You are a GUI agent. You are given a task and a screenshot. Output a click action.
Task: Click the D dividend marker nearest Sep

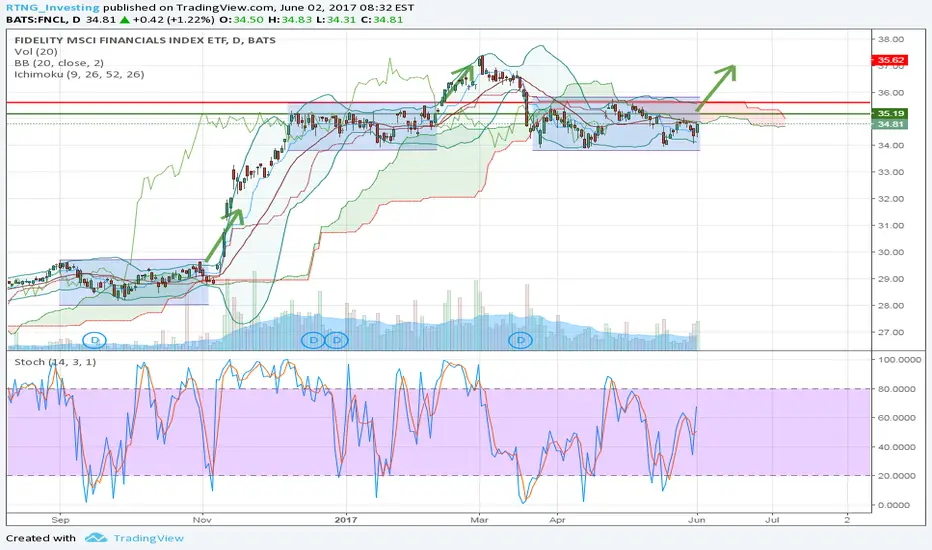pyautogui.click(x=94, y=341)
